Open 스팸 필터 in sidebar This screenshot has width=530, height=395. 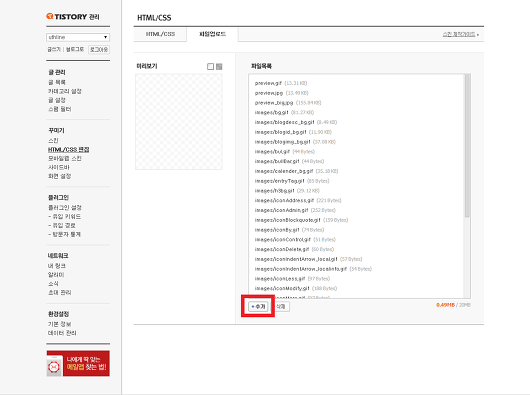coord(59,109)
